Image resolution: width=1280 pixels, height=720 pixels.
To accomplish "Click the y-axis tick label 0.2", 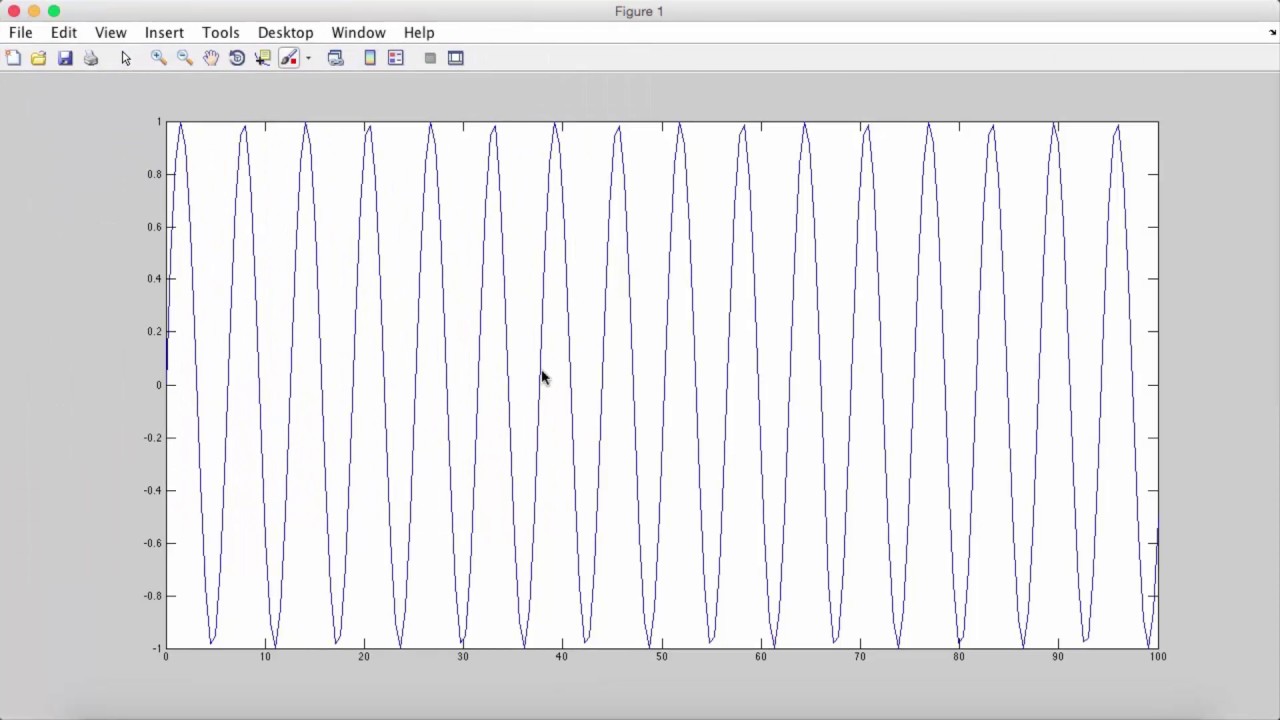I will coord(154,332).
